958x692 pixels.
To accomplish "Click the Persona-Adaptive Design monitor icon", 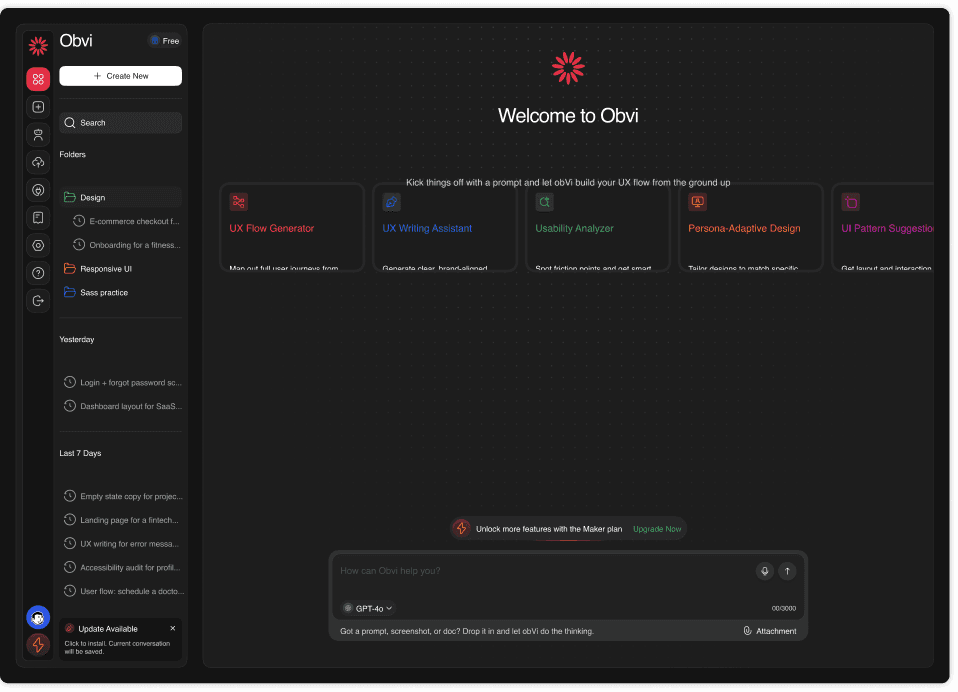I will point(698,202).
